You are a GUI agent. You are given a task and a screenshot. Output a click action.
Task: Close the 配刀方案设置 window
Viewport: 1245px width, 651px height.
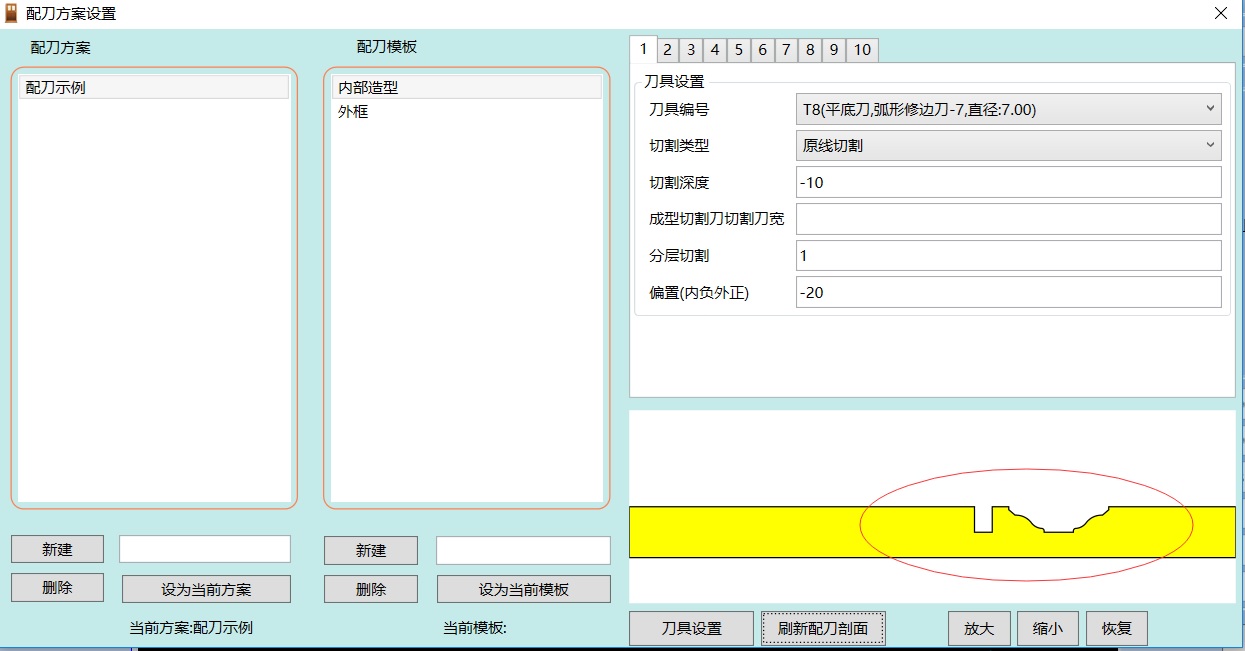point(1220,13)
